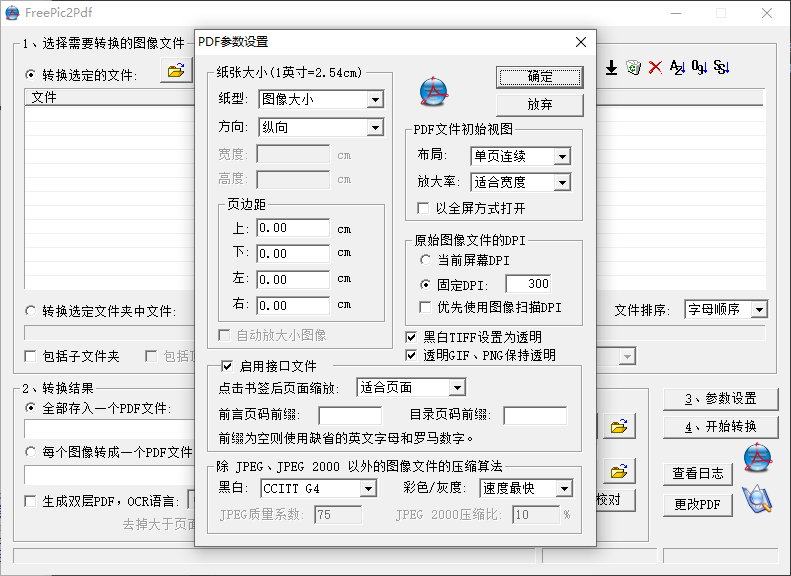Click the 右 right margin field
This screenshot has height=576, width=791.
pos(293,306)
